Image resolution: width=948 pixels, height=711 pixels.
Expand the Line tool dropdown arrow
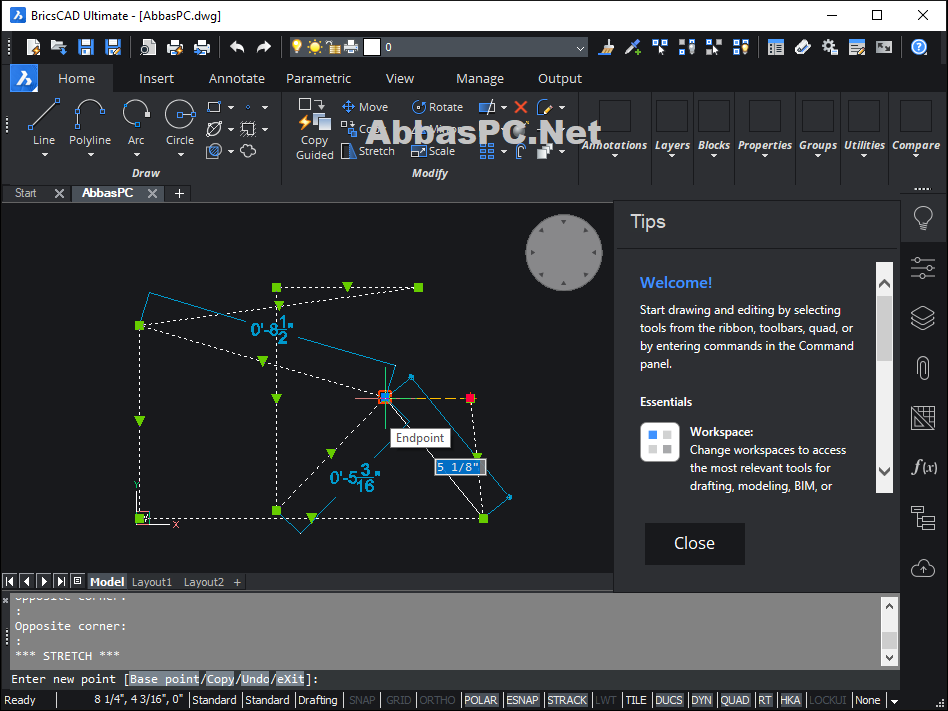tap(44, 155)
